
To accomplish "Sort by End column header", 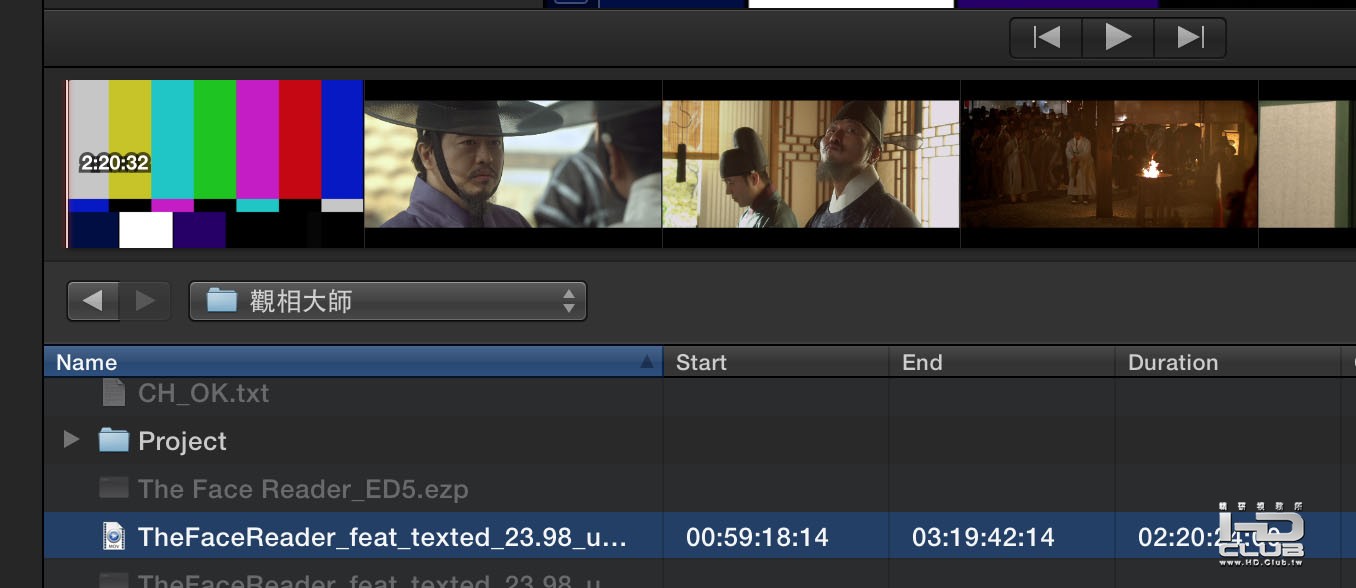I will tap(1002, 362).
